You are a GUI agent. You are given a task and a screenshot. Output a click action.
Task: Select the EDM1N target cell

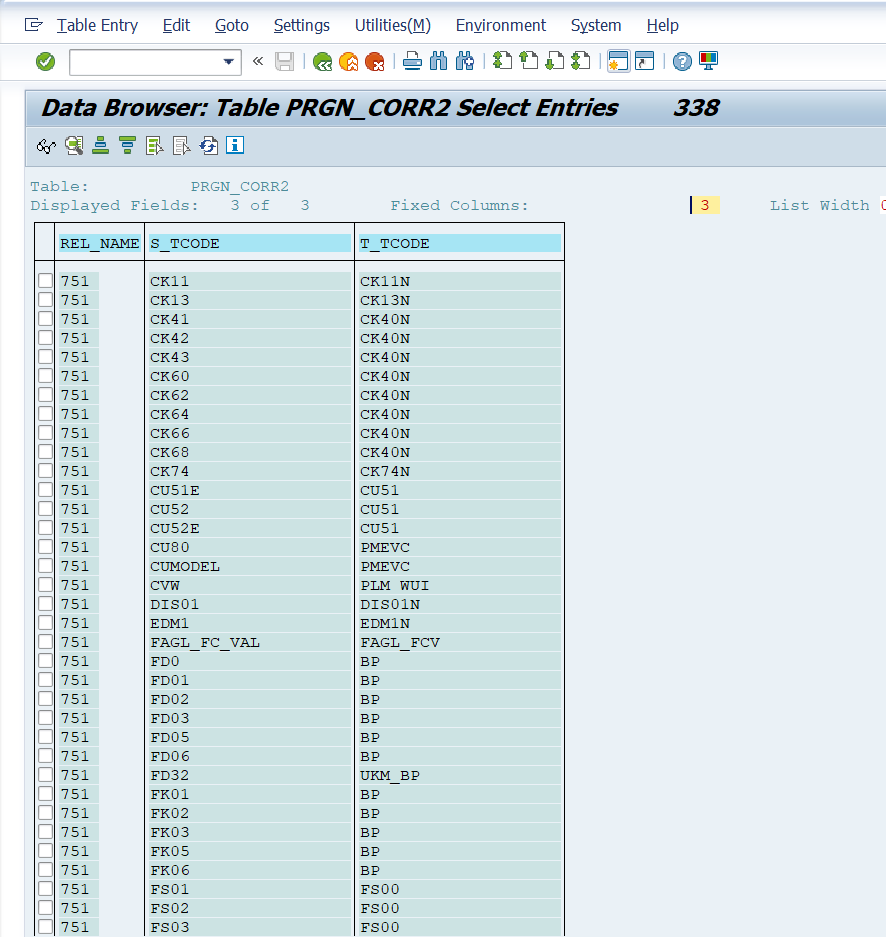[x=459, y=623]
